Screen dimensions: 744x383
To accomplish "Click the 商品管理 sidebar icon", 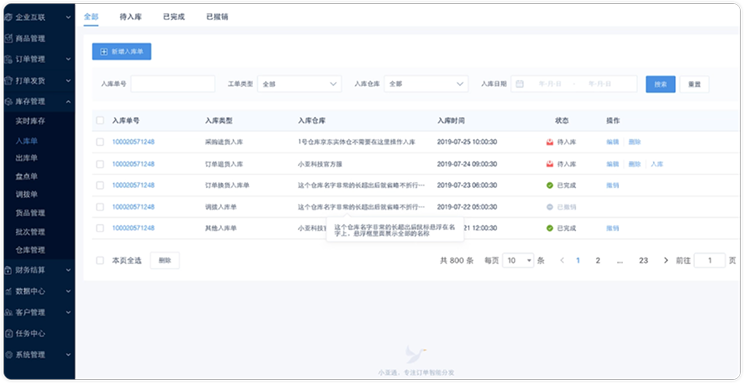I will pyautogui.click(x=8, y=38).
